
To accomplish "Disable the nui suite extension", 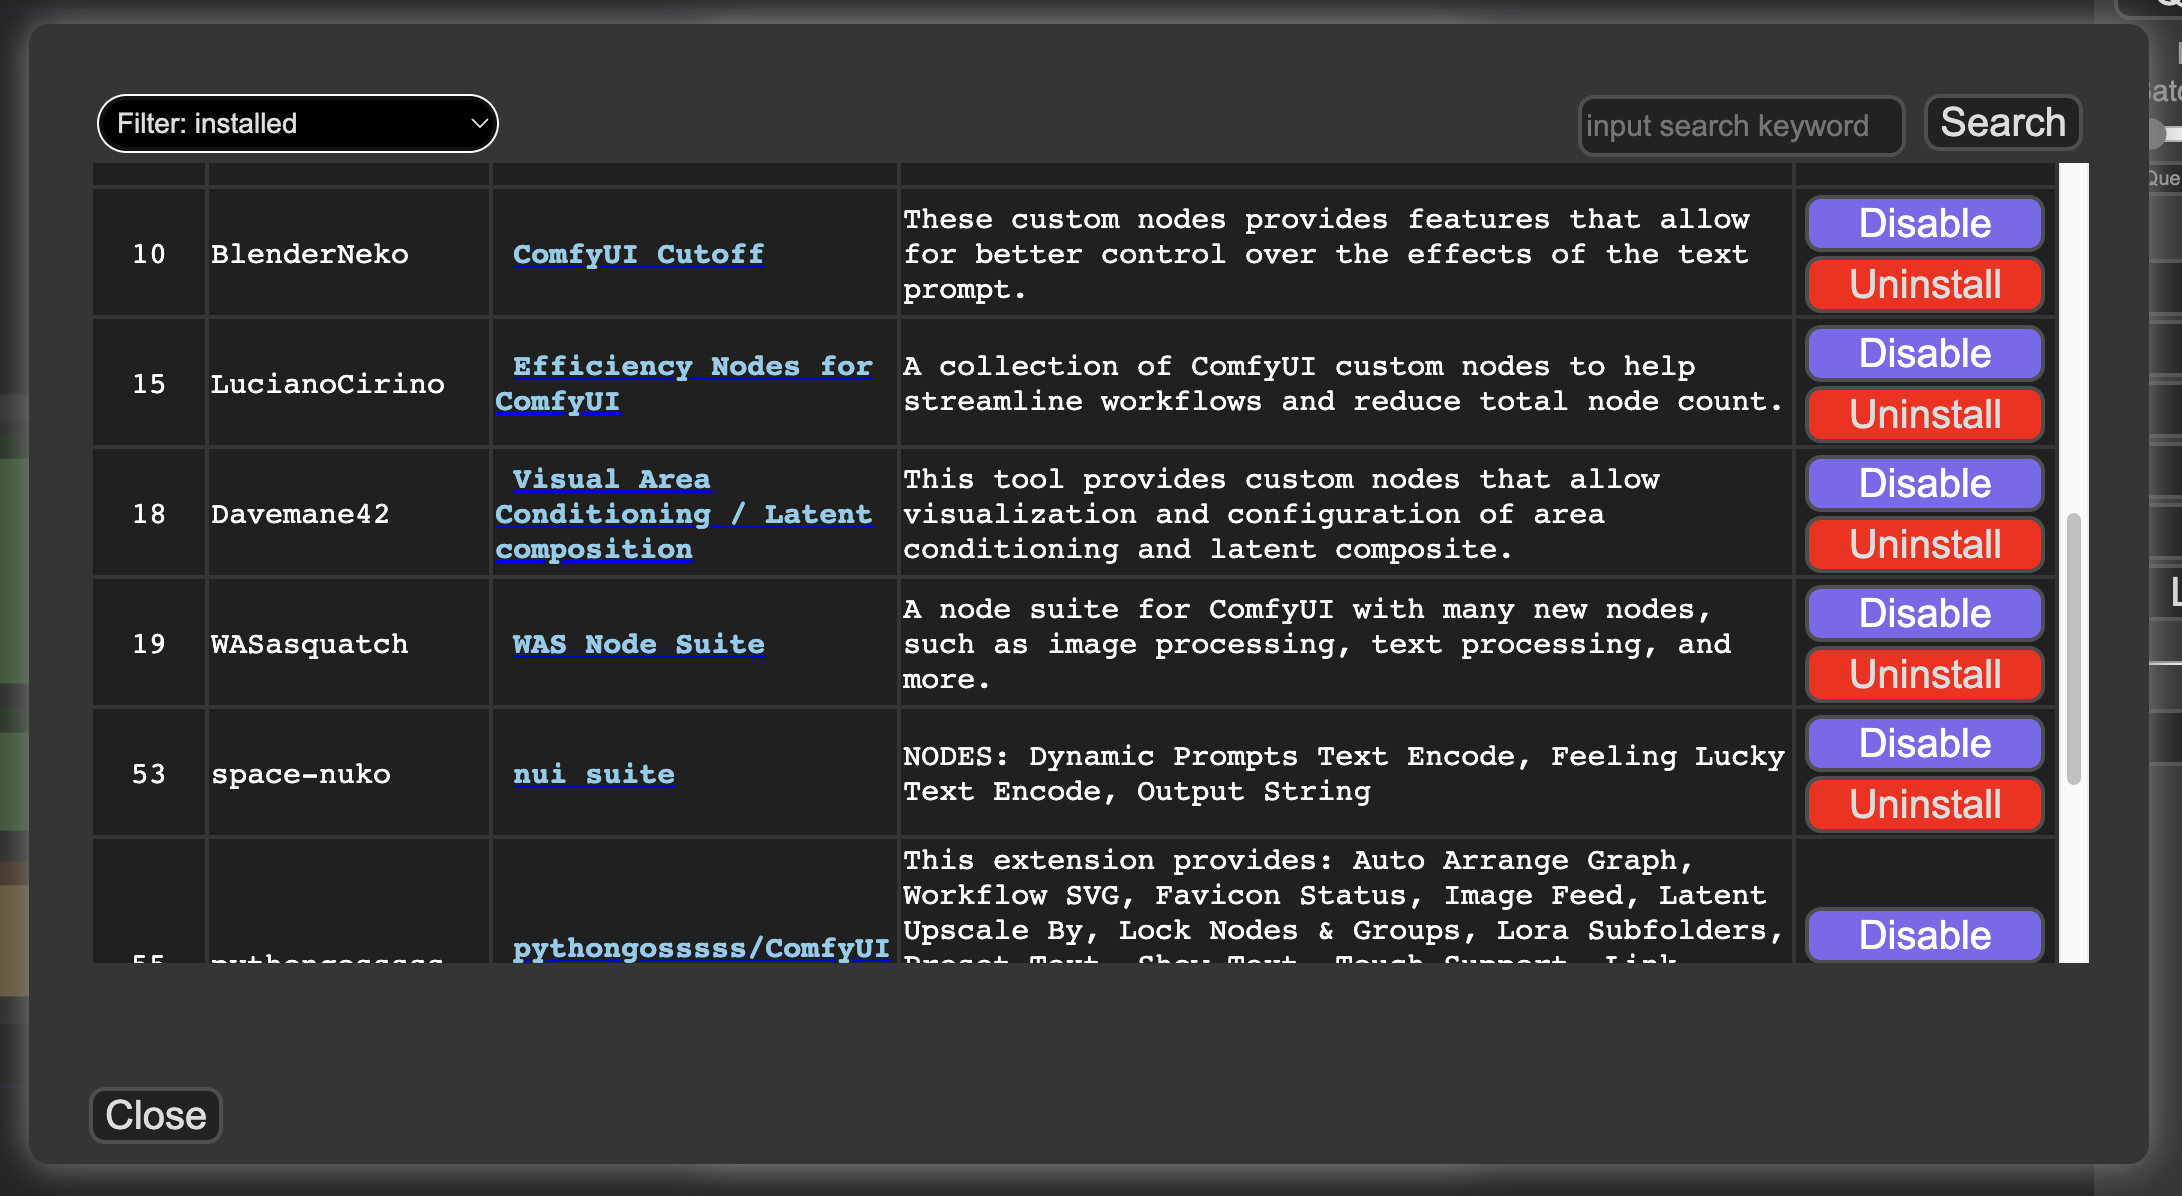I will tap(1924, 744).
